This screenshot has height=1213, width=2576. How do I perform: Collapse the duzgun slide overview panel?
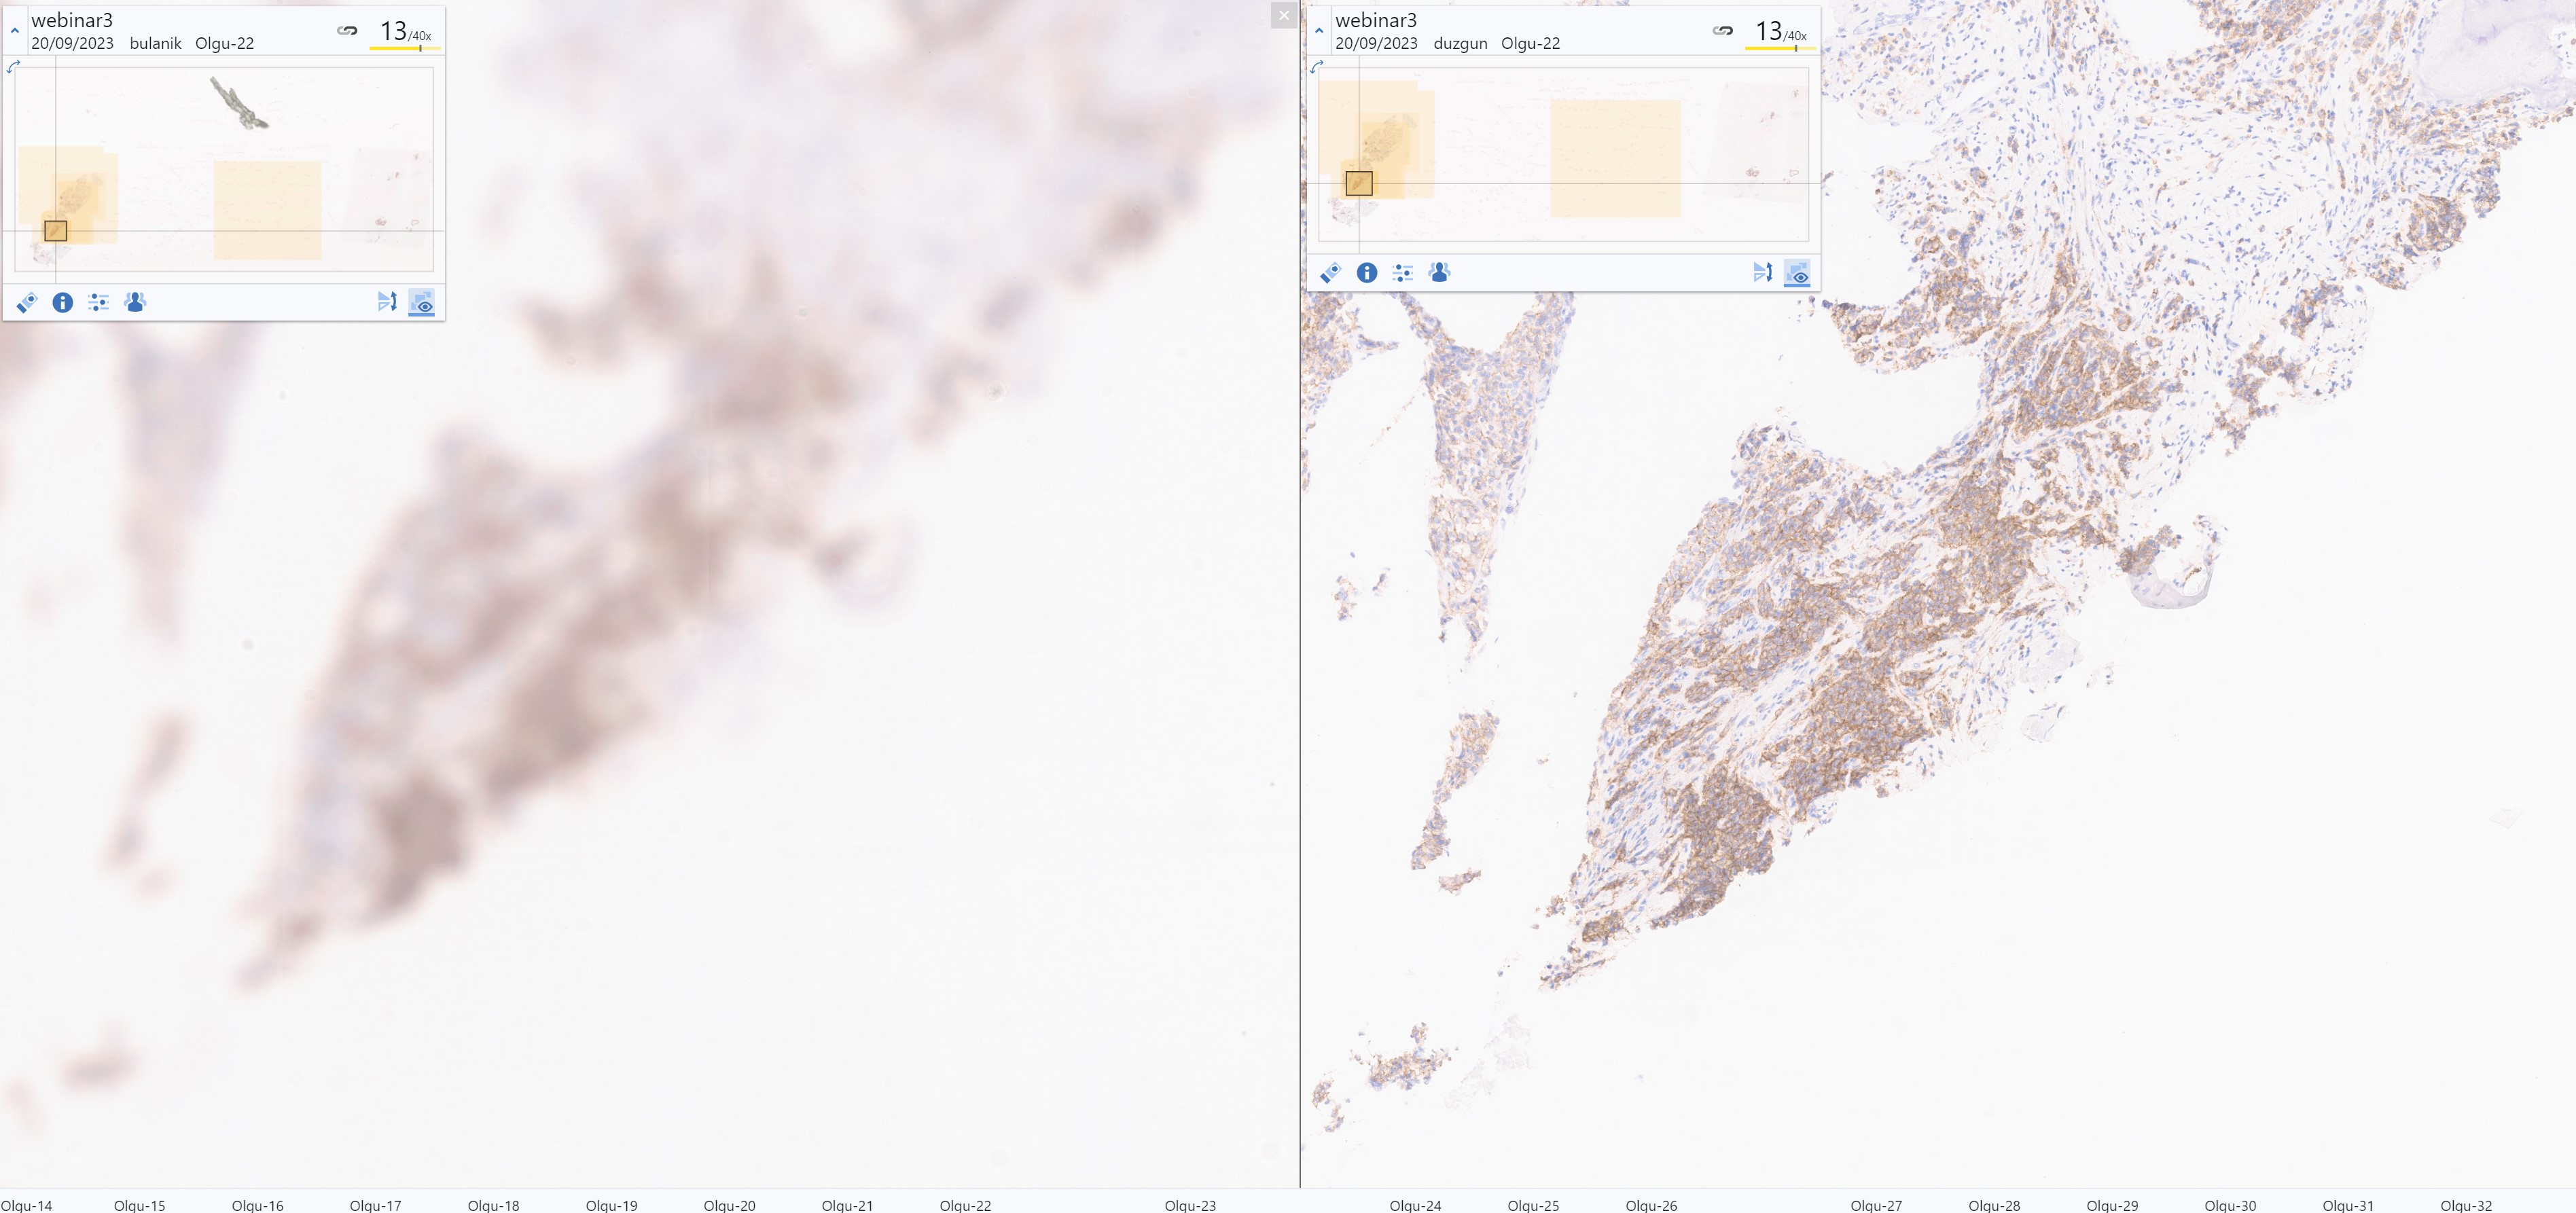click(x=1319, y=31)
